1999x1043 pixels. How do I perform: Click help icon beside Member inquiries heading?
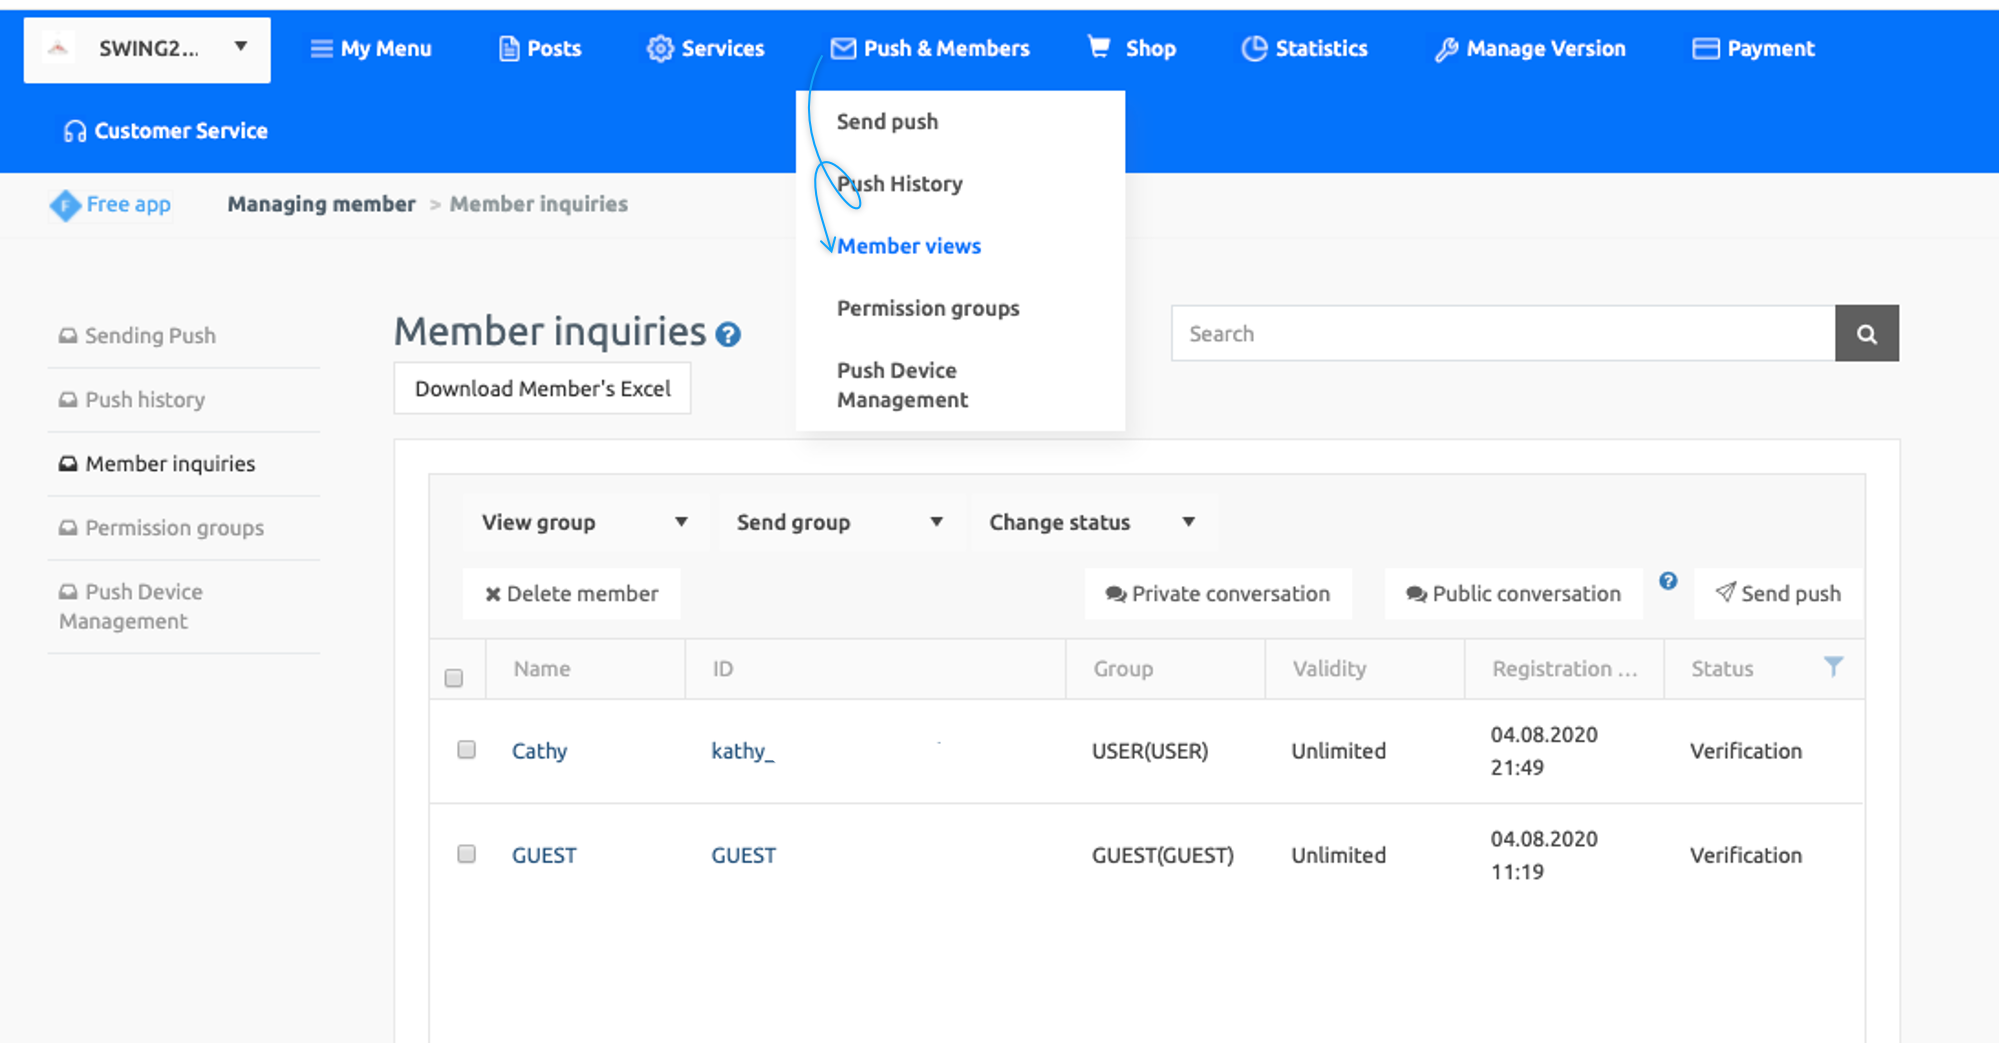click(728, 335)
